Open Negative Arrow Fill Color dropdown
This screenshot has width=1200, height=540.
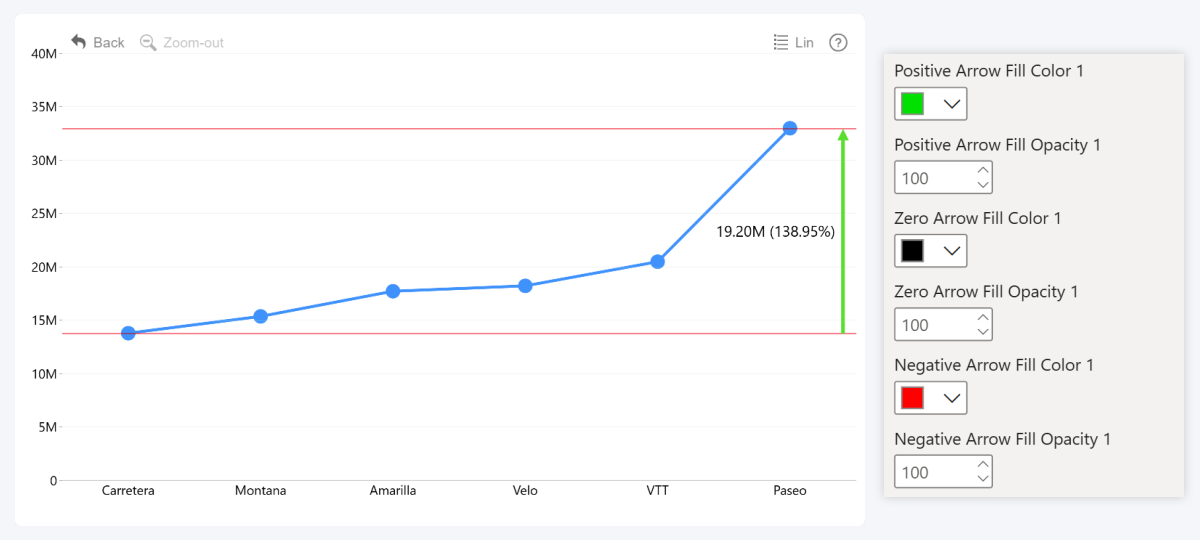(952, 398)
